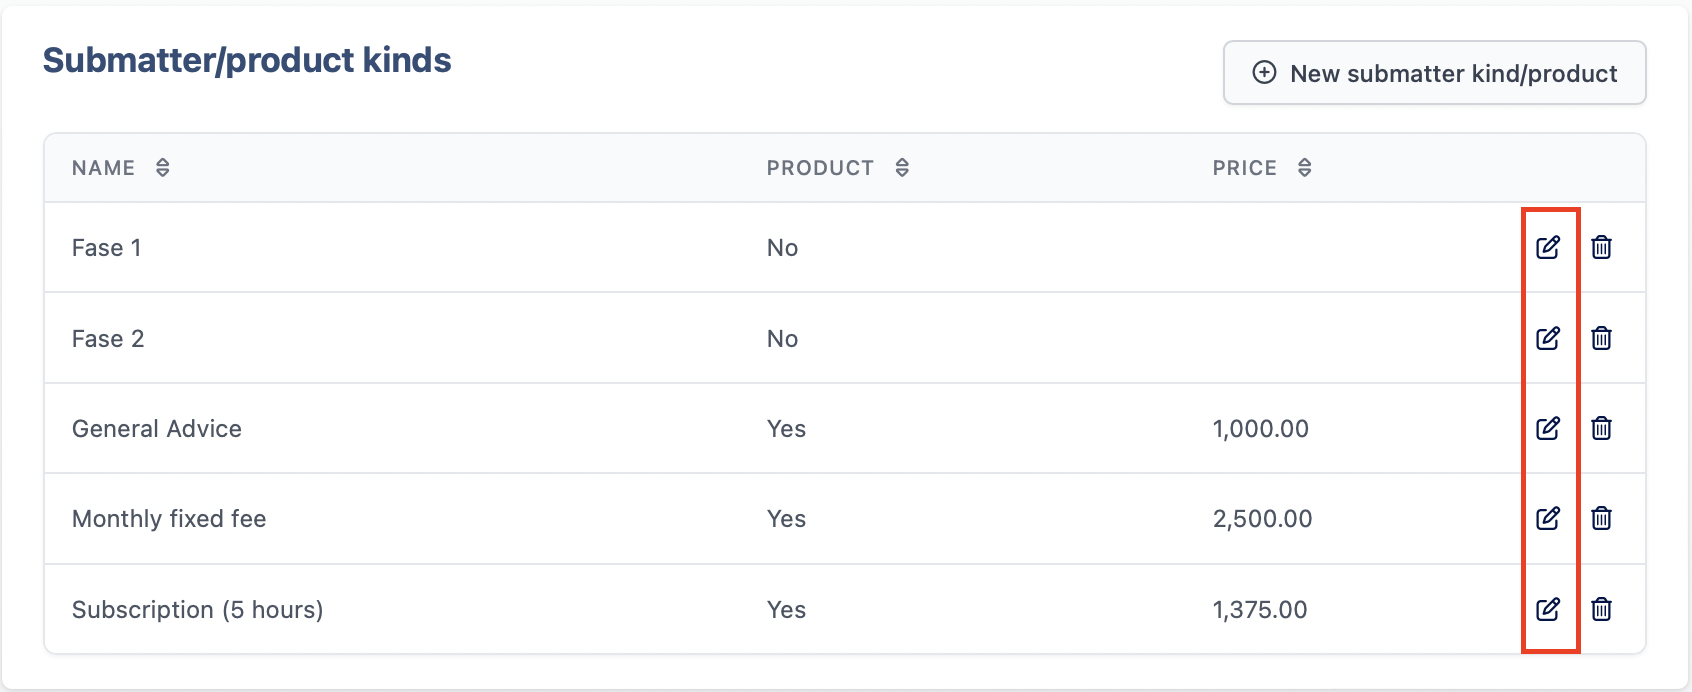Edit the General Advice product
This screenshot has width=1692, height=692.
point(1548,428)
